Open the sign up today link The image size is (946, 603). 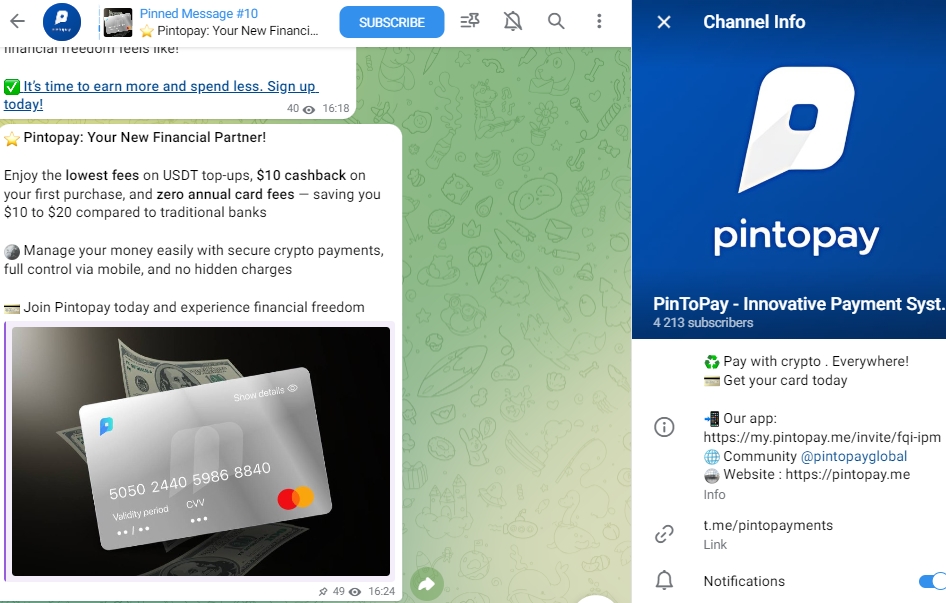pyautogui.click(x=161, y=95)
